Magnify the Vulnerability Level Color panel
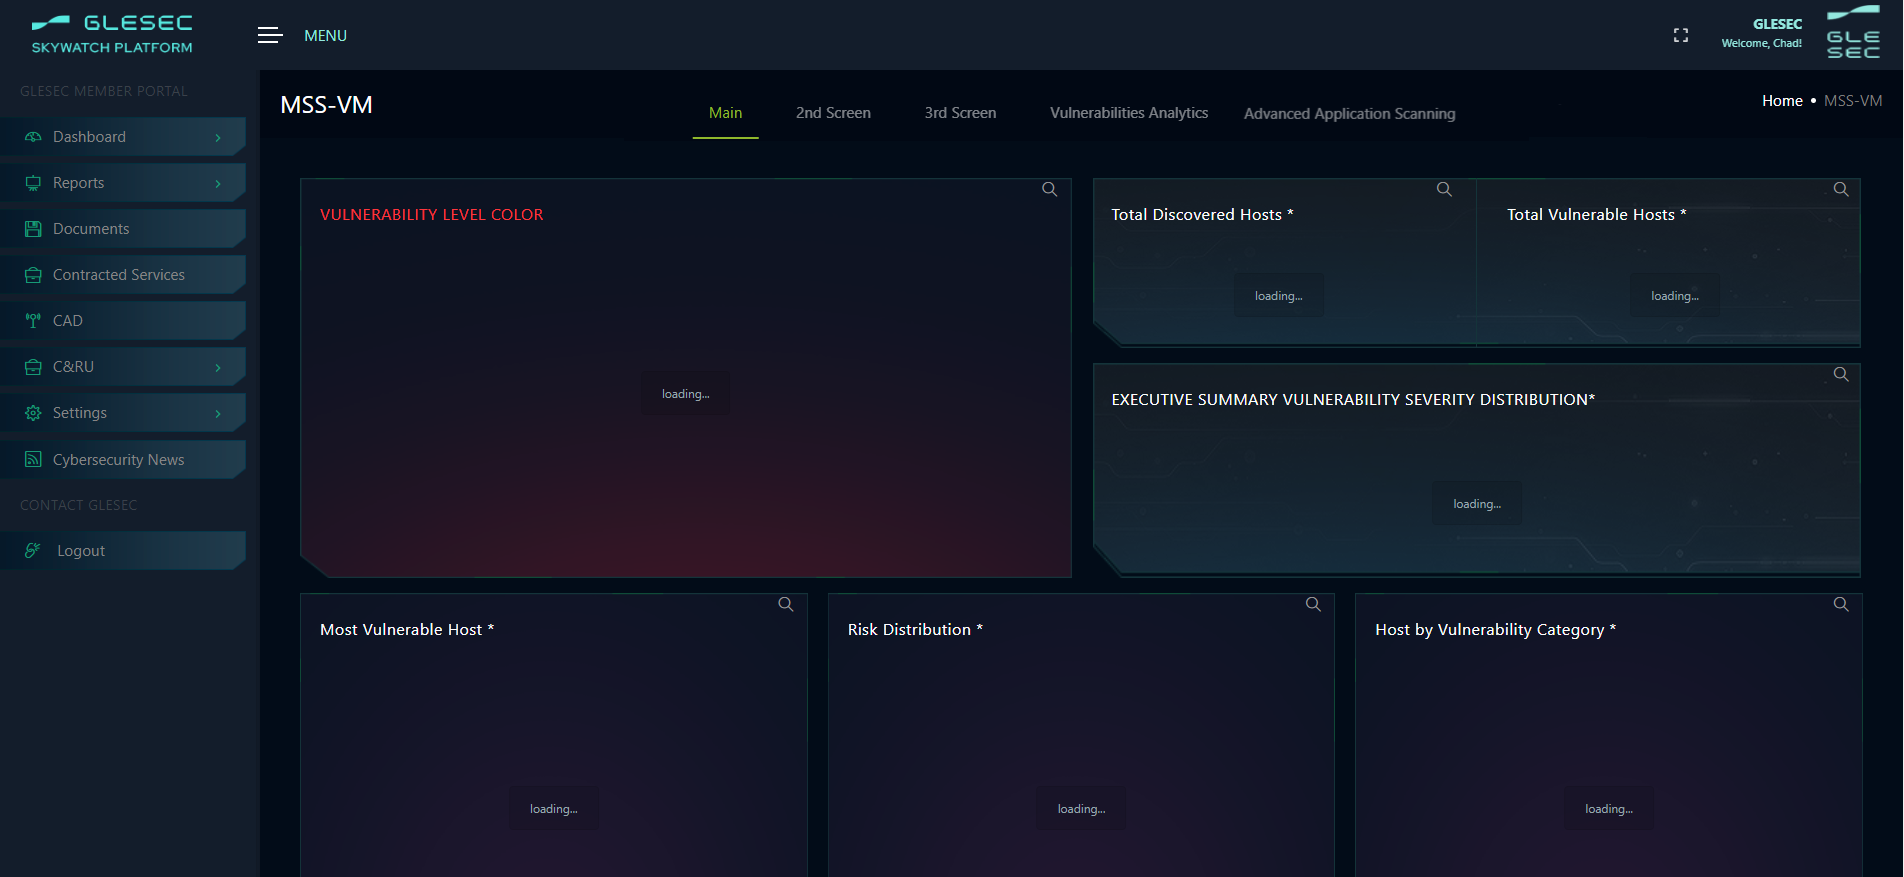1904x877 pixels. [x=1049, y=189]
